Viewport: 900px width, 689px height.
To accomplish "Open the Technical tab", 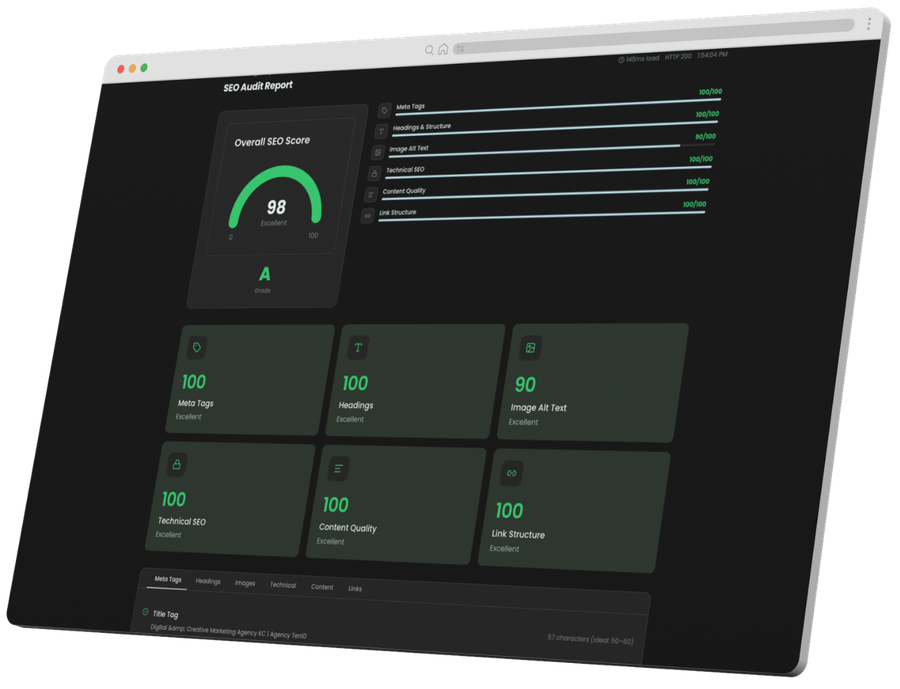I will (283, 585).
